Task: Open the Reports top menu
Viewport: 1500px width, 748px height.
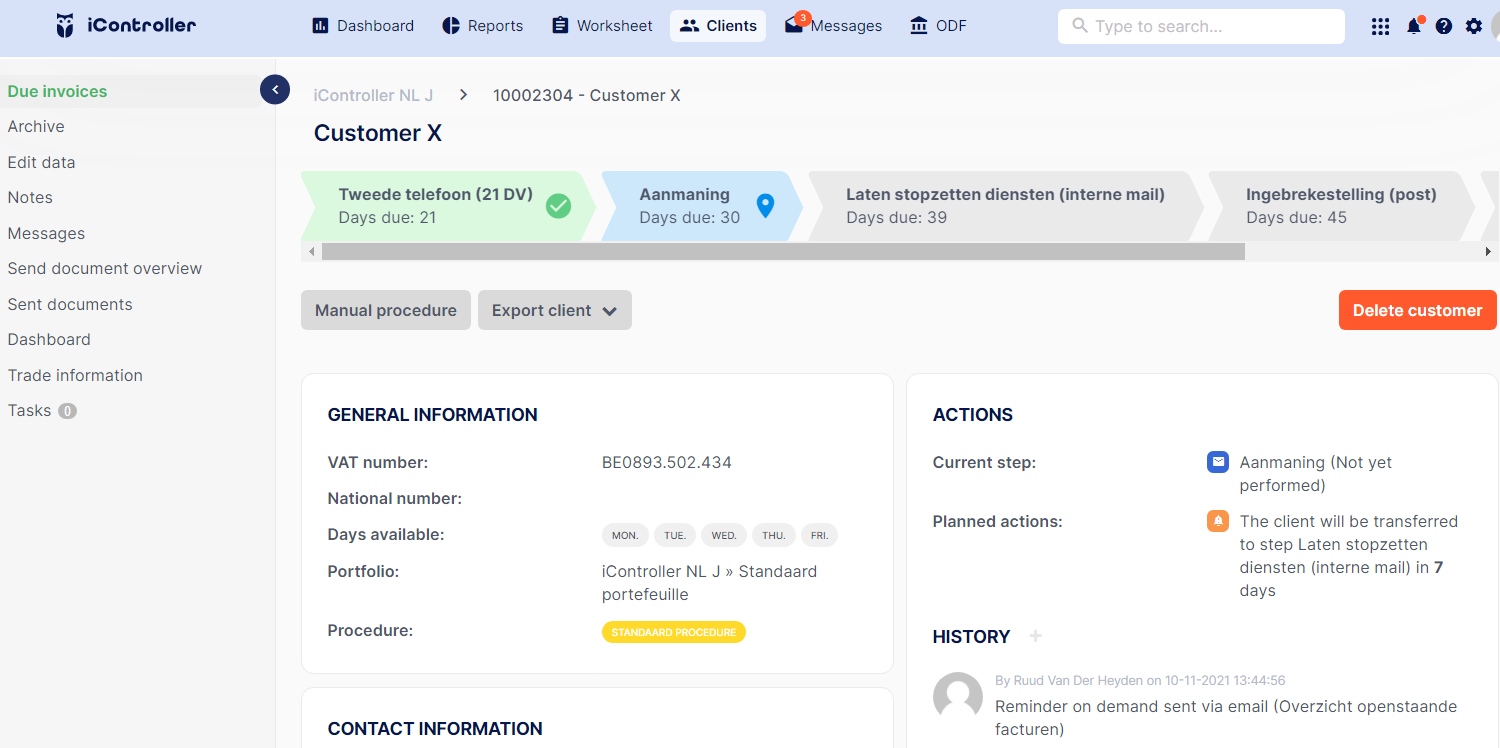Action: (x=483, y=26)
